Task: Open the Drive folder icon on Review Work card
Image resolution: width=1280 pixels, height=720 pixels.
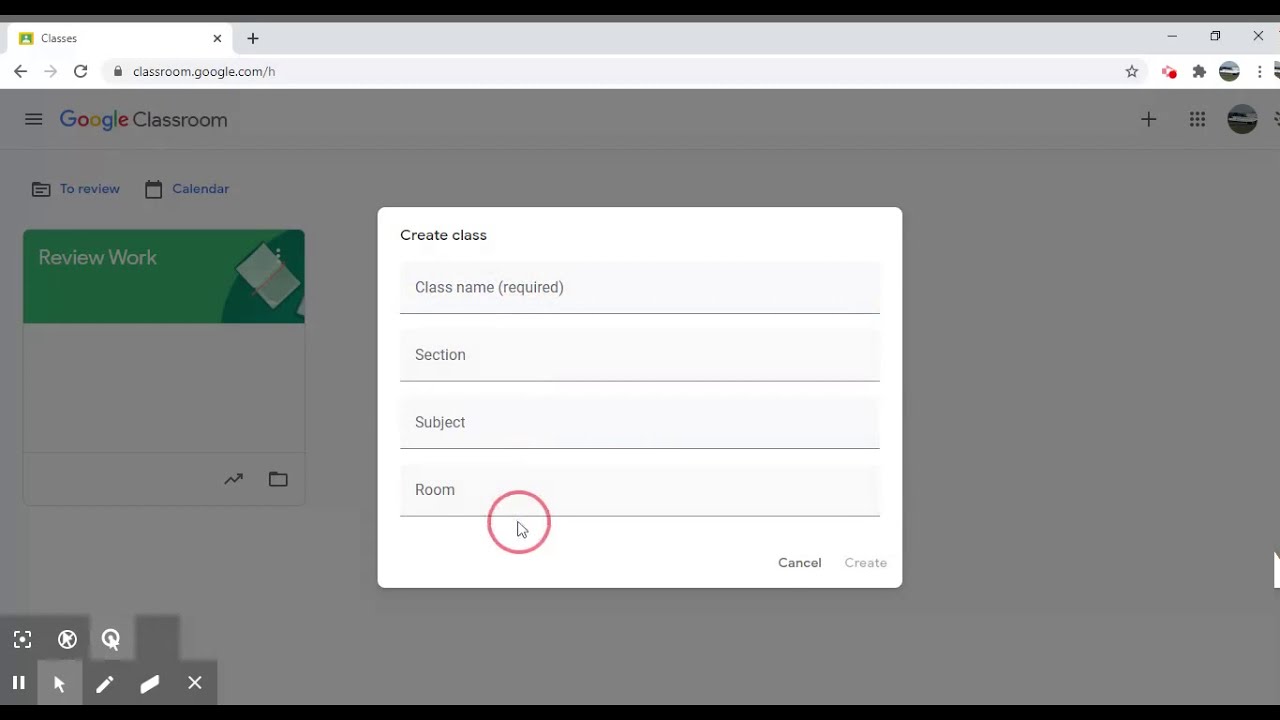Action: tap(278, 479)
